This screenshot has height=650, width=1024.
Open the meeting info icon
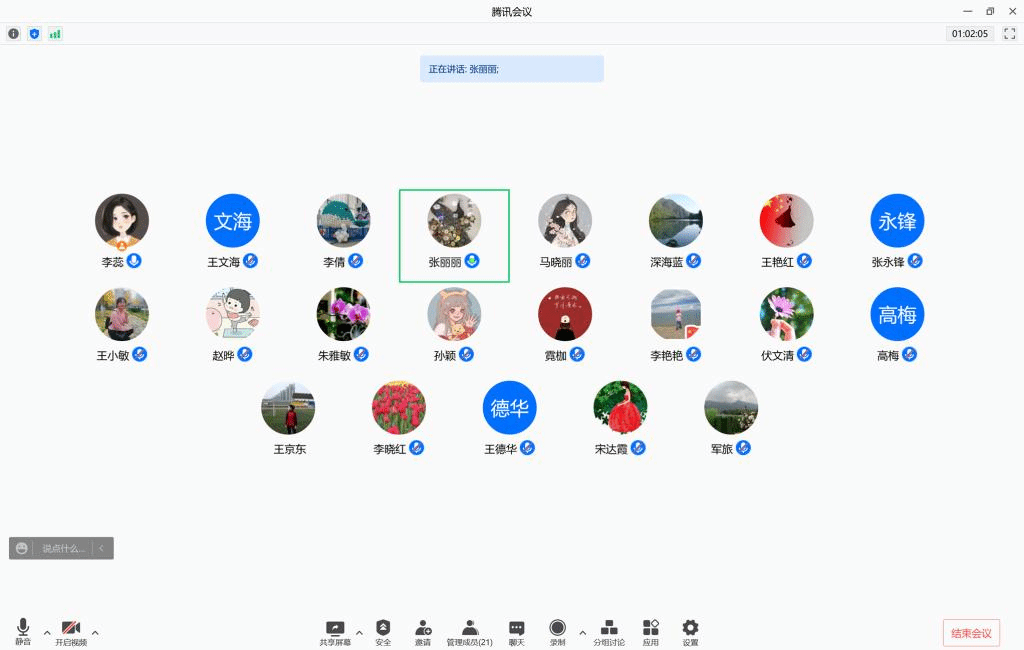tap(14, 34)
